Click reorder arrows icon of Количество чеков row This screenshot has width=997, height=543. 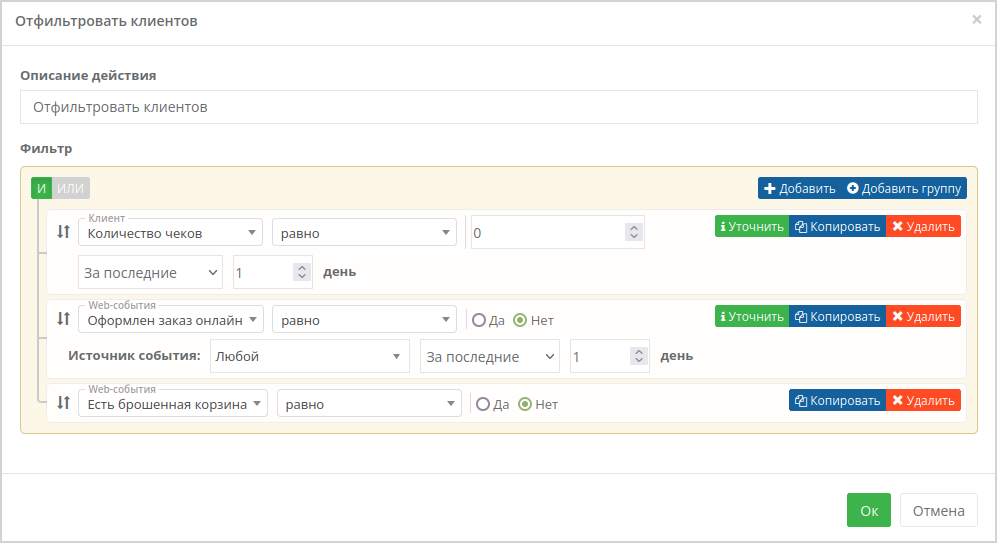[x=63, y=231]
